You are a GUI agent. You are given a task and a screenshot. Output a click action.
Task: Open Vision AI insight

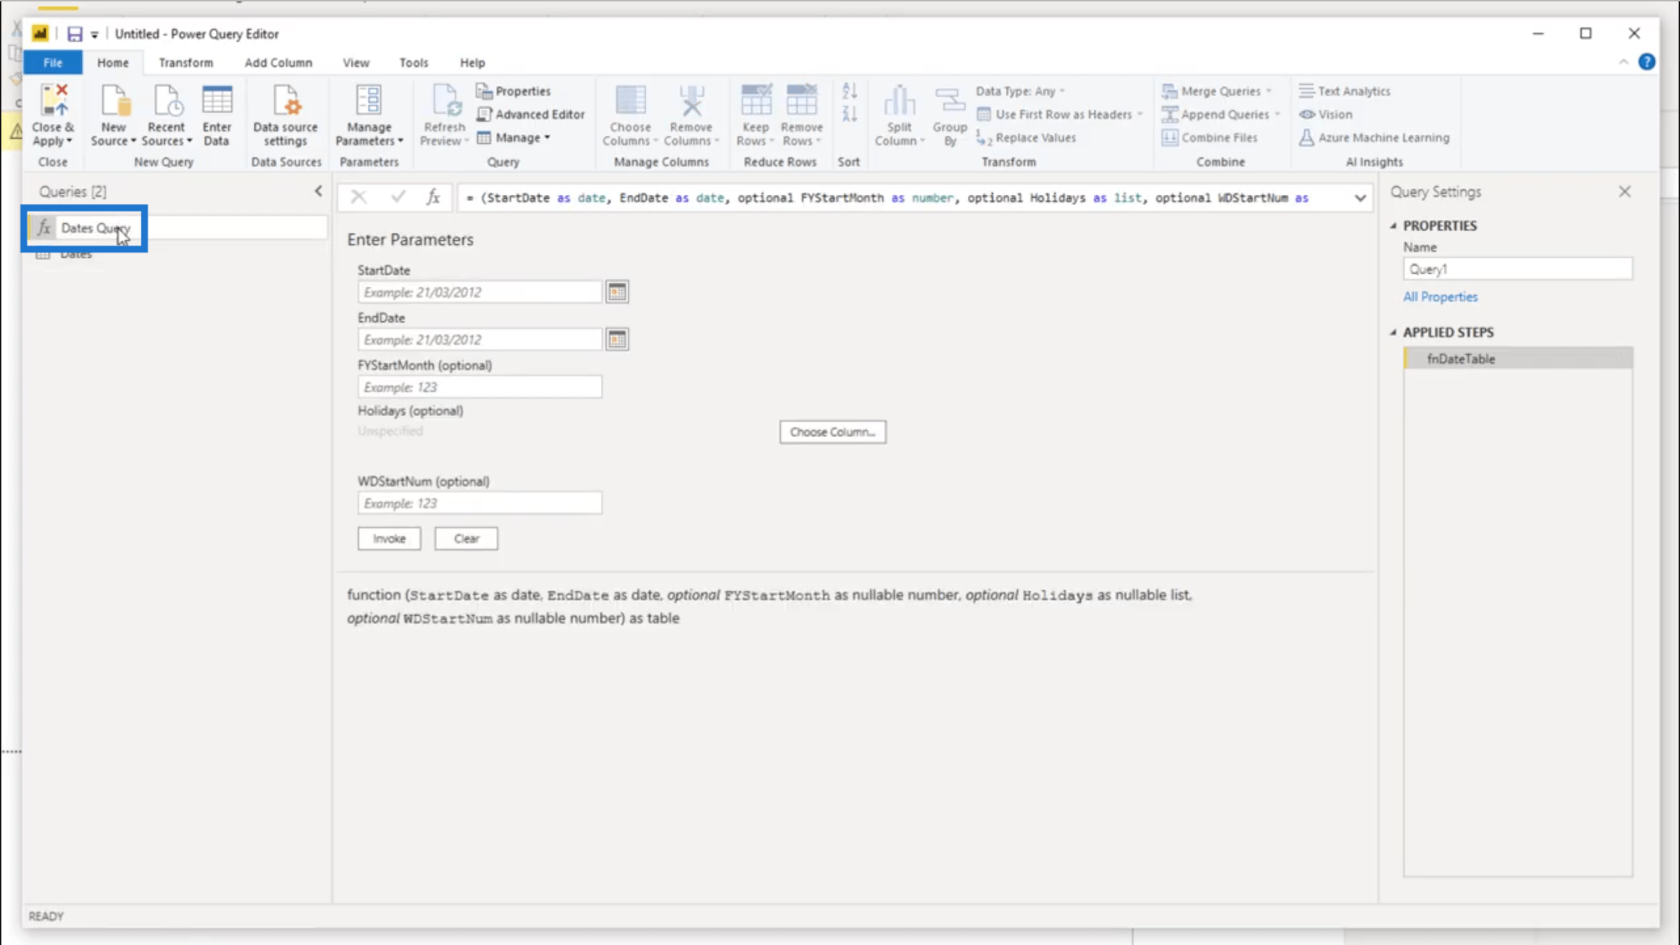[x=1325, y=114]
